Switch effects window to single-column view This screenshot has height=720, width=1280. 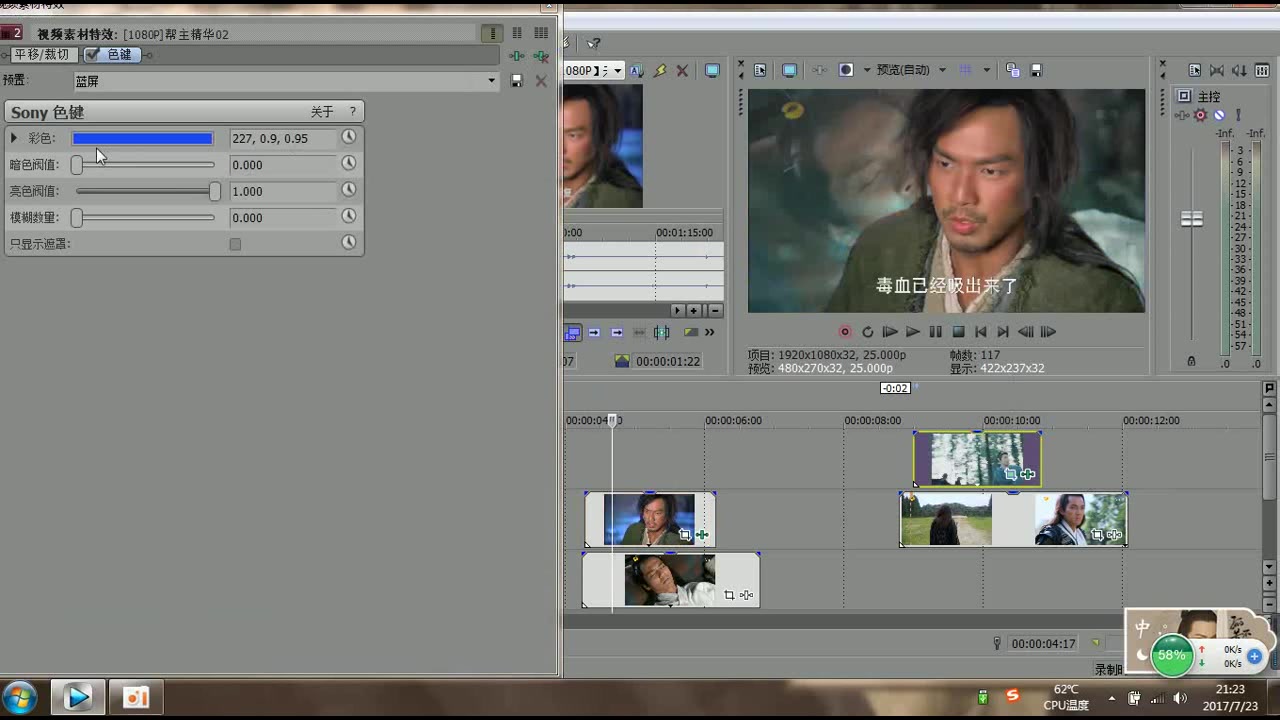(492, 34)
